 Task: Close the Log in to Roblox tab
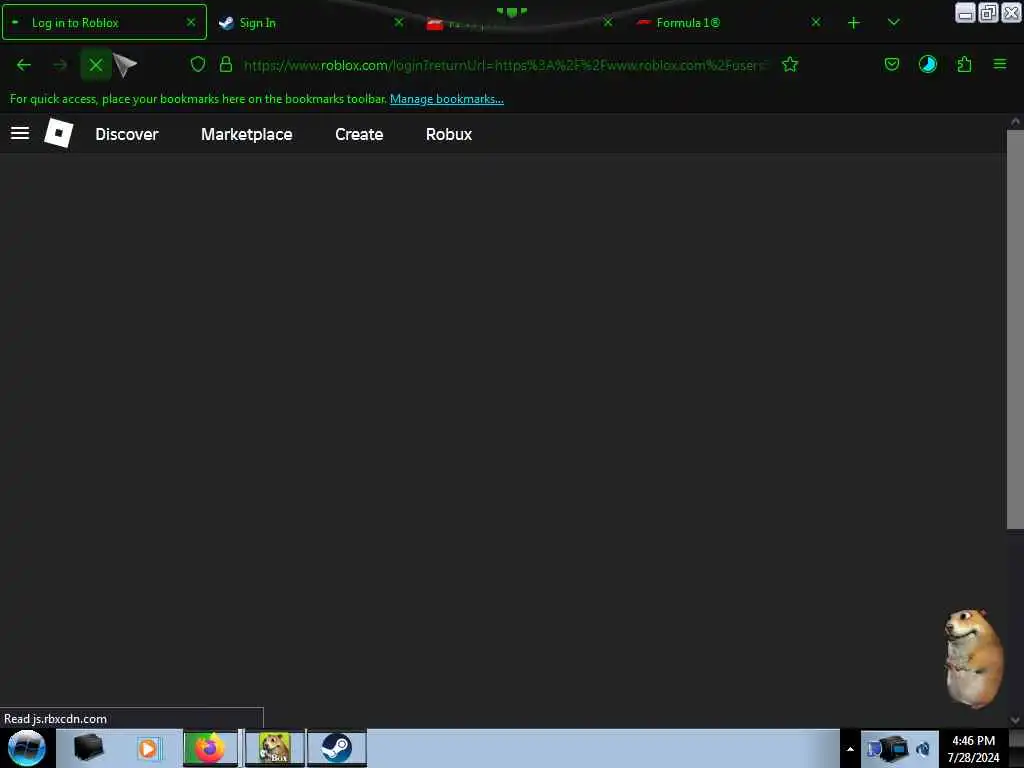(191, 22)
